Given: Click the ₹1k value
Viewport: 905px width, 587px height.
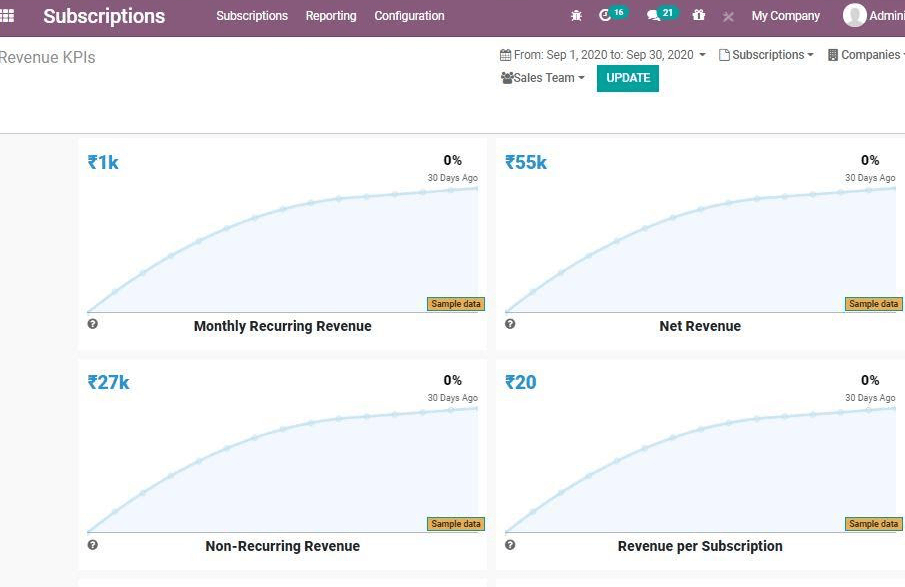Looking at the screenshot, I should pyautogui.click(x=103, y=162).
